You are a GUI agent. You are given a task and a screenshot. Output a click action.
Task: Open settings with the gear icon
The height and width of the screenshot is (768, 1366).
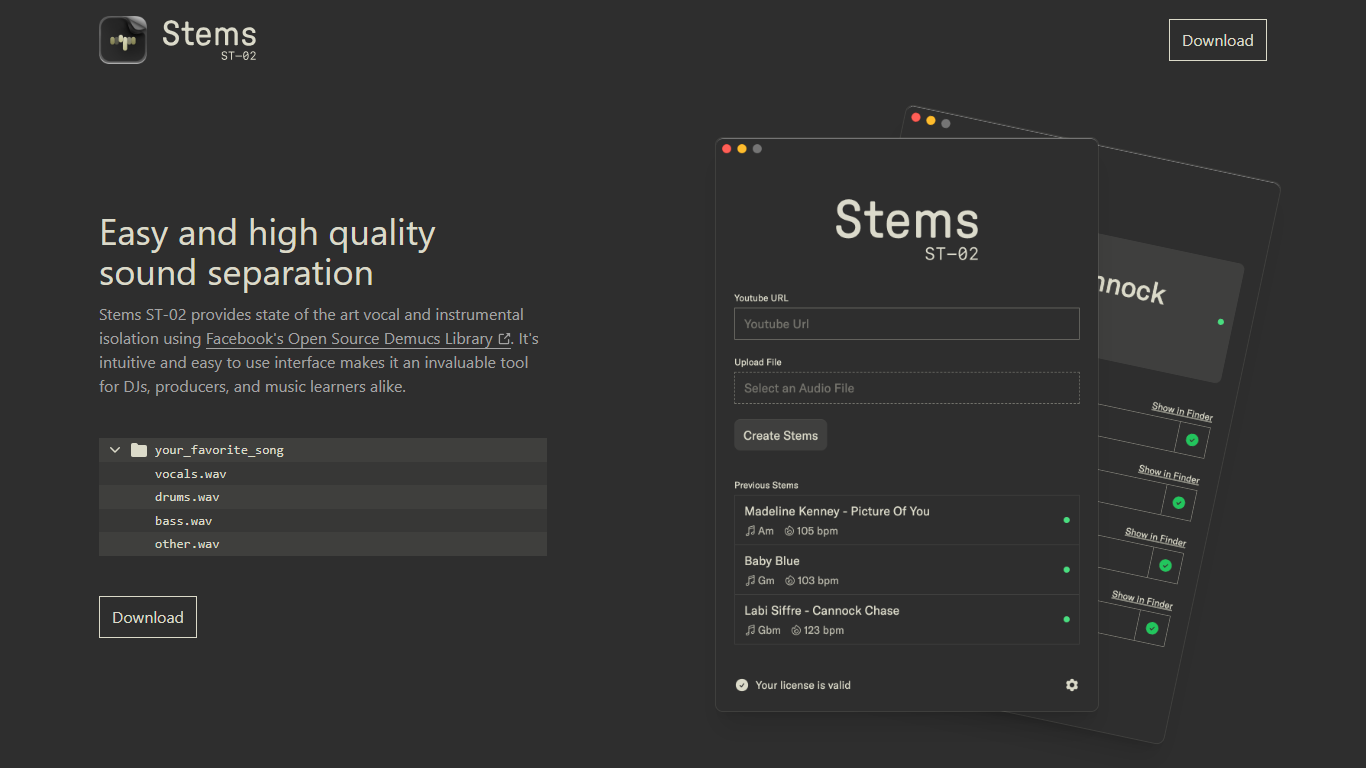[1072, 685]
